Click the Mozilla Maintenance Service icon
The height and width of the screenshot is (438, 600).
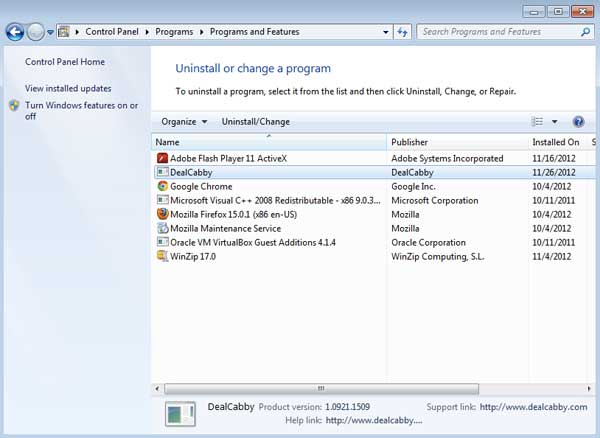pos(162,228)
